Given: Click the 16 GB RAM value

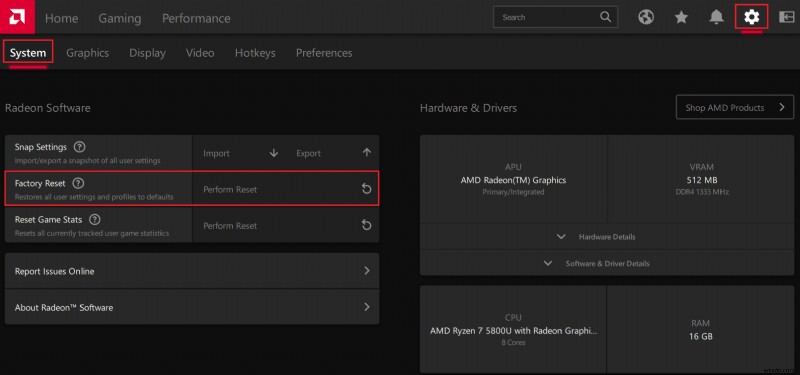Looking at the screenshot, I should pyautogui.click(x=700, y=336).
